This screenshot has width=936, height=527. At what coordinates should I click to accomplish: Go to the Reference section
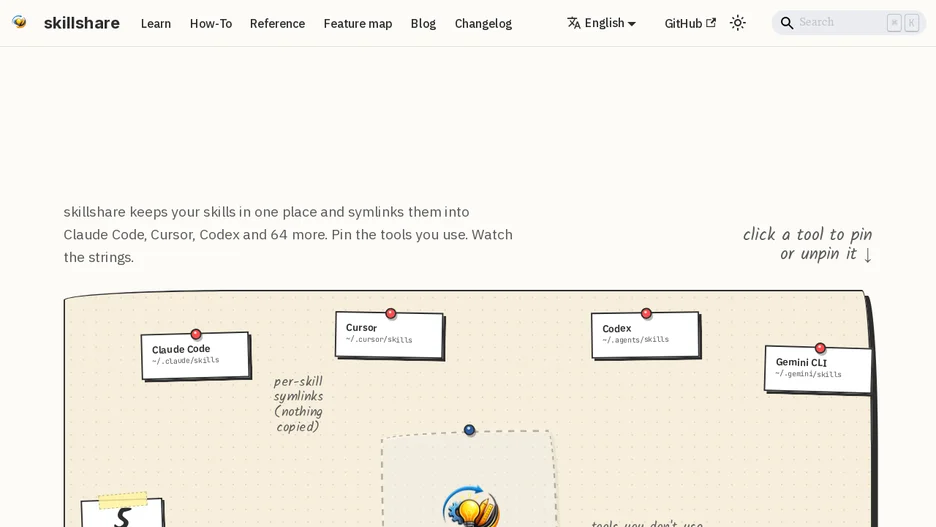(x=277, y=23)
